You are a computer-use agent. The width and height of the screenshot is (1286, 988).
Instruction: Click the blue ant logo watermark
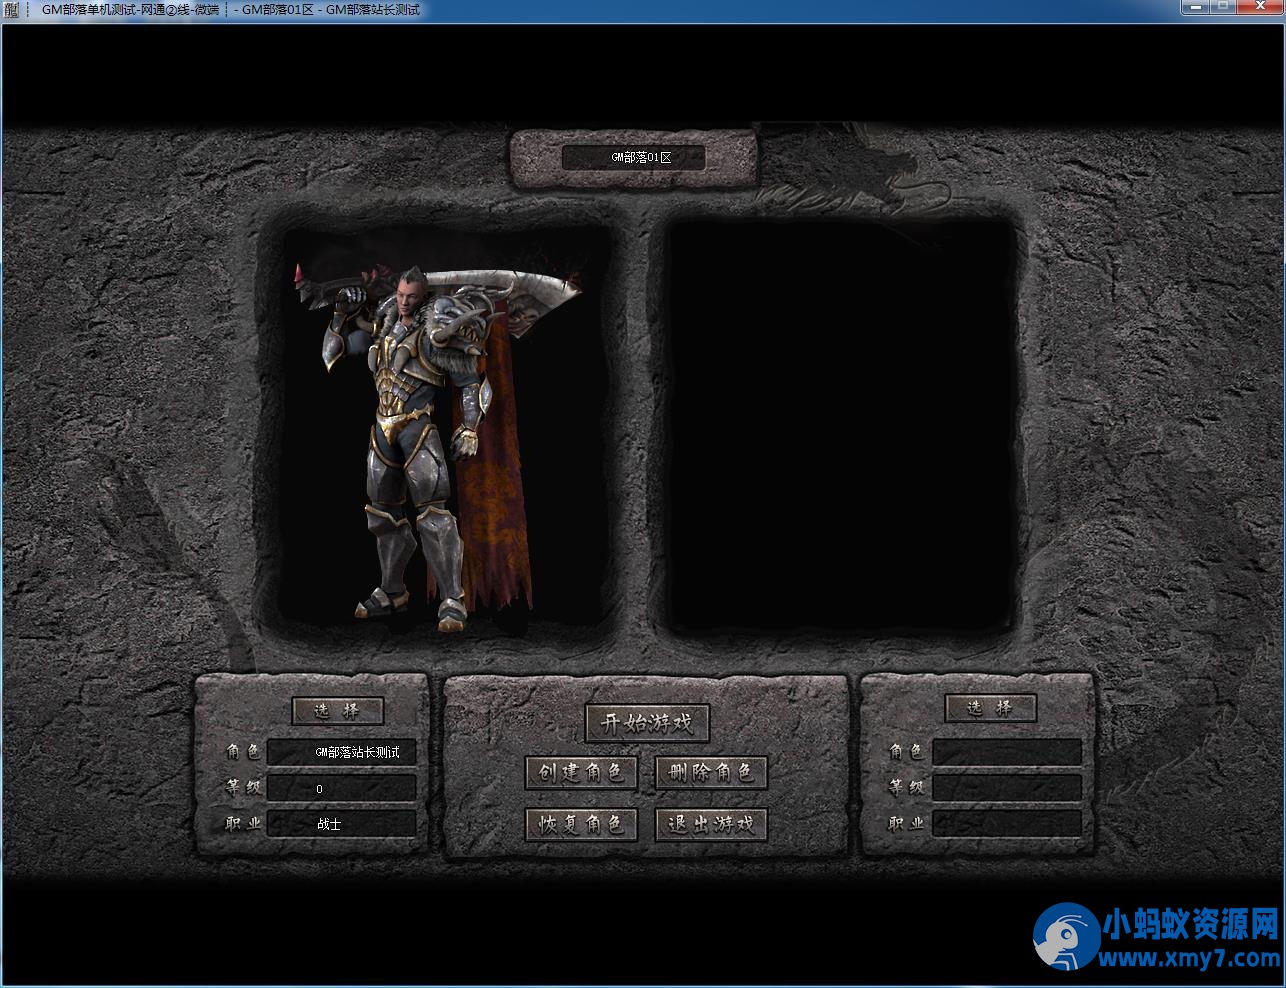(x=1066, y=936)
